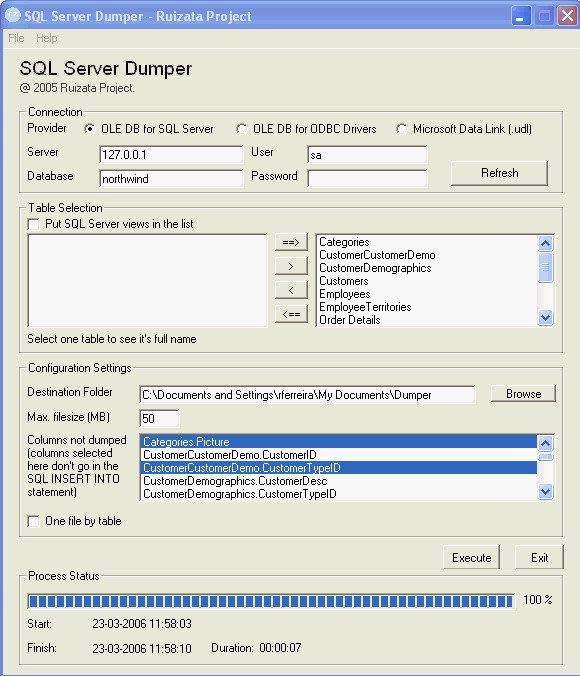Open the File menu
This screenshot has height=676, width=580.
(16, 38)
